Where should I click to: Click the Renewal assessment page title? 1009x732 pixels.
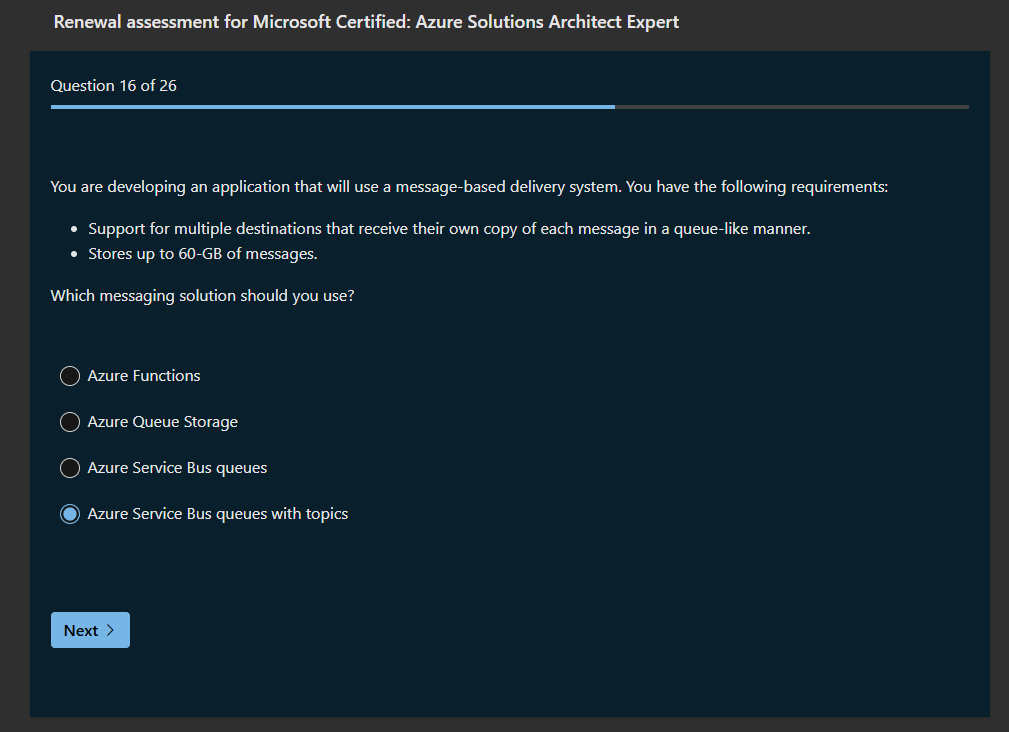(366, 22)
